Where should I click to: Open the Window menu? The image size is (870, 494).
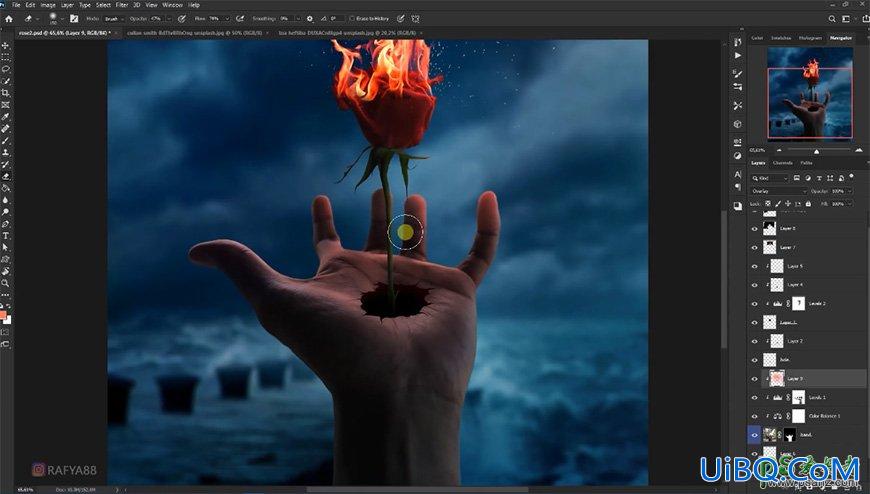pyautogui.click(x=172, y=4)
